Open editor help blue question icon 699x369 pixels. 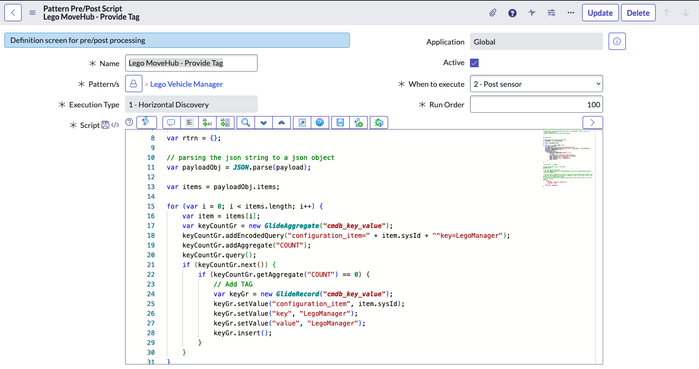point(320,123)
